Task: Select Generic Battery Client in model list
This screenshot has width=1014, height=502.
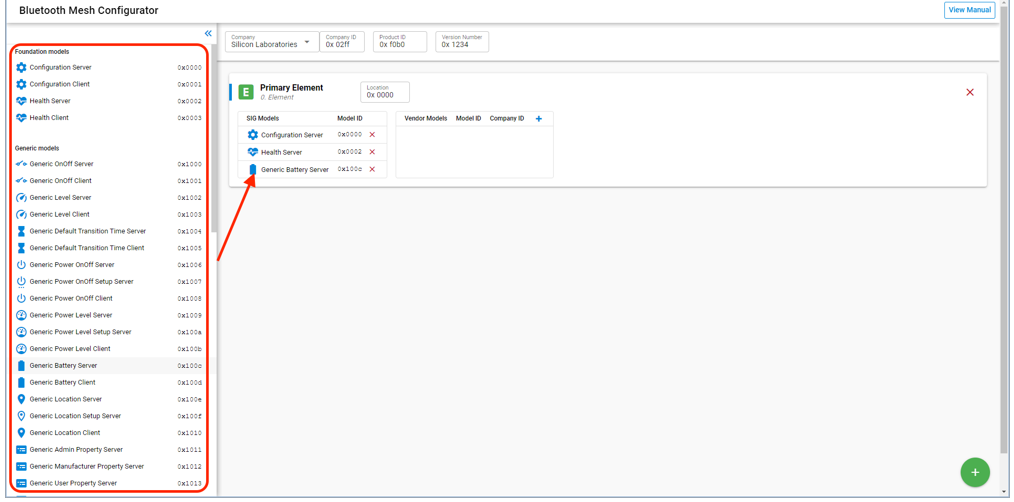Action: (x=63, y=382)
